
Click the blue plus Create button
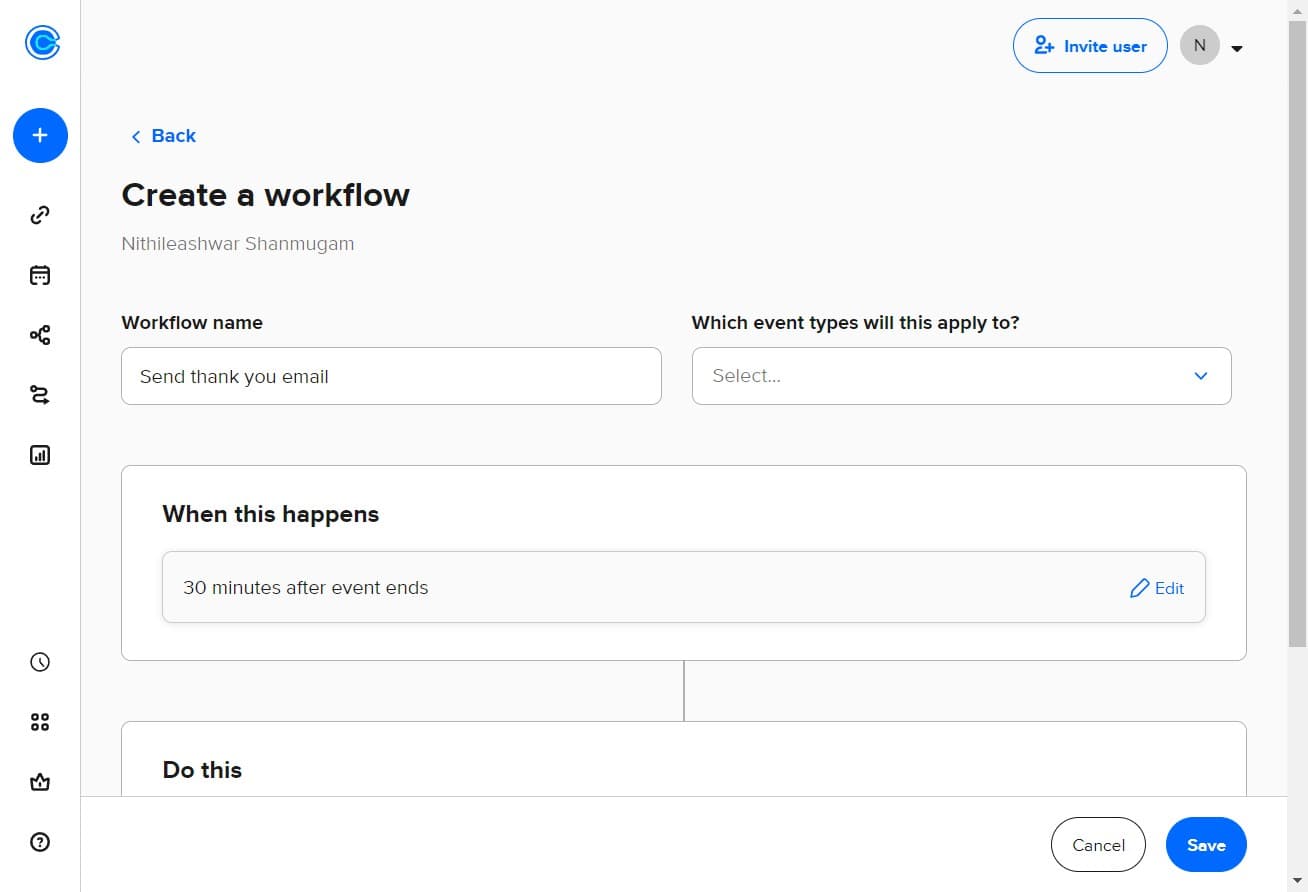point(40,135)
